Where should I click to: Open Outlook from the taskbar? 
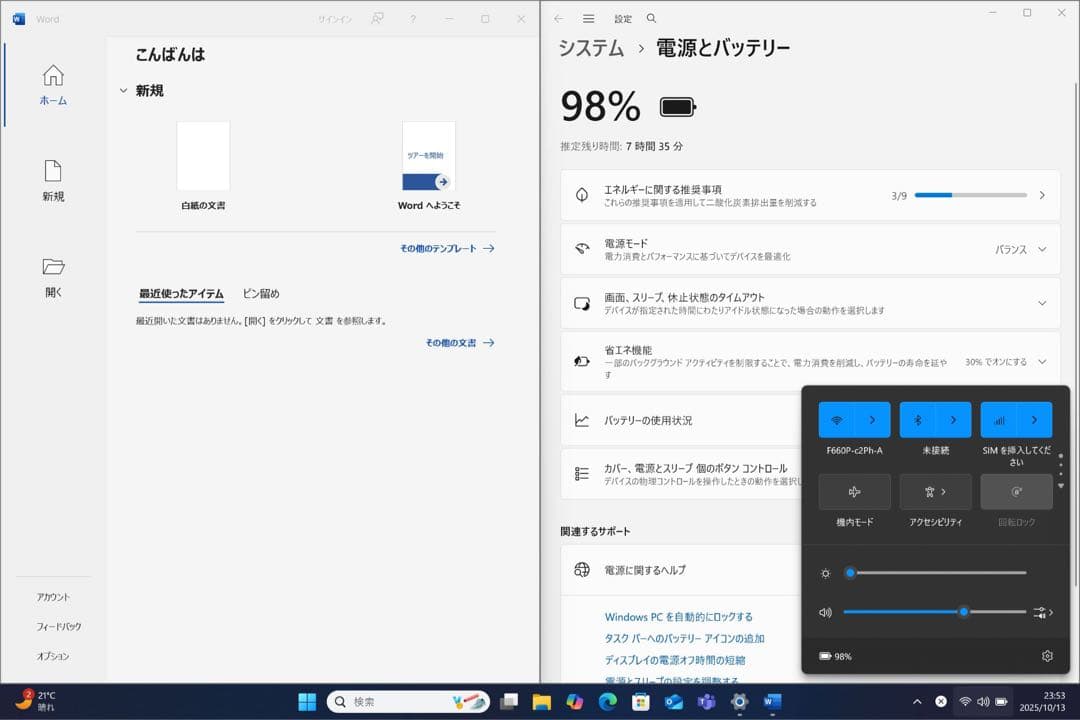(x=674, y=701)
